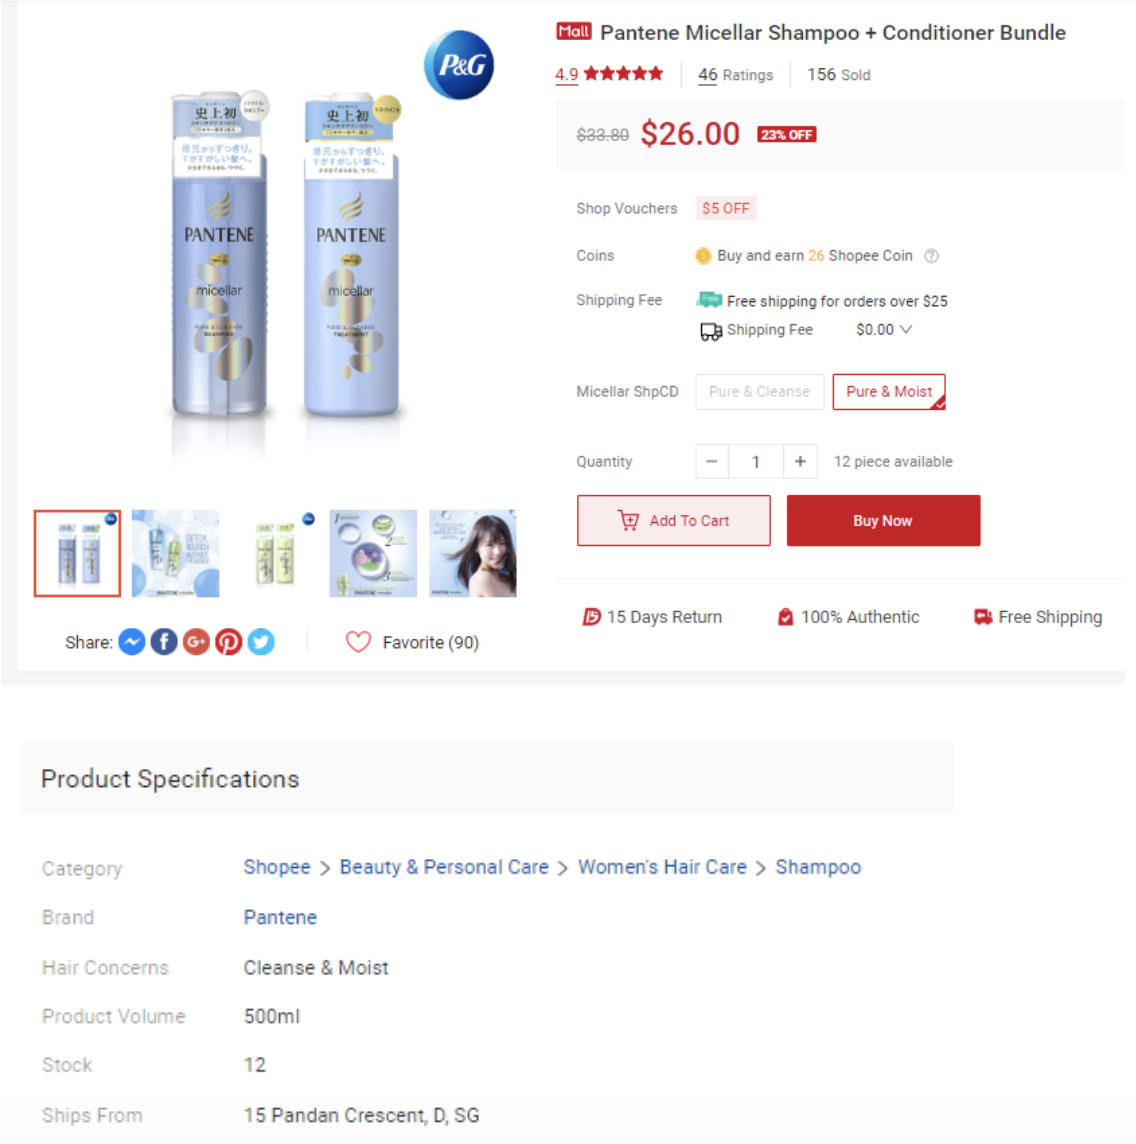Image resolution: width=1136 pixels, height=1144 pixels.
Task: Click the Add To Cart button
Action: 673,520
